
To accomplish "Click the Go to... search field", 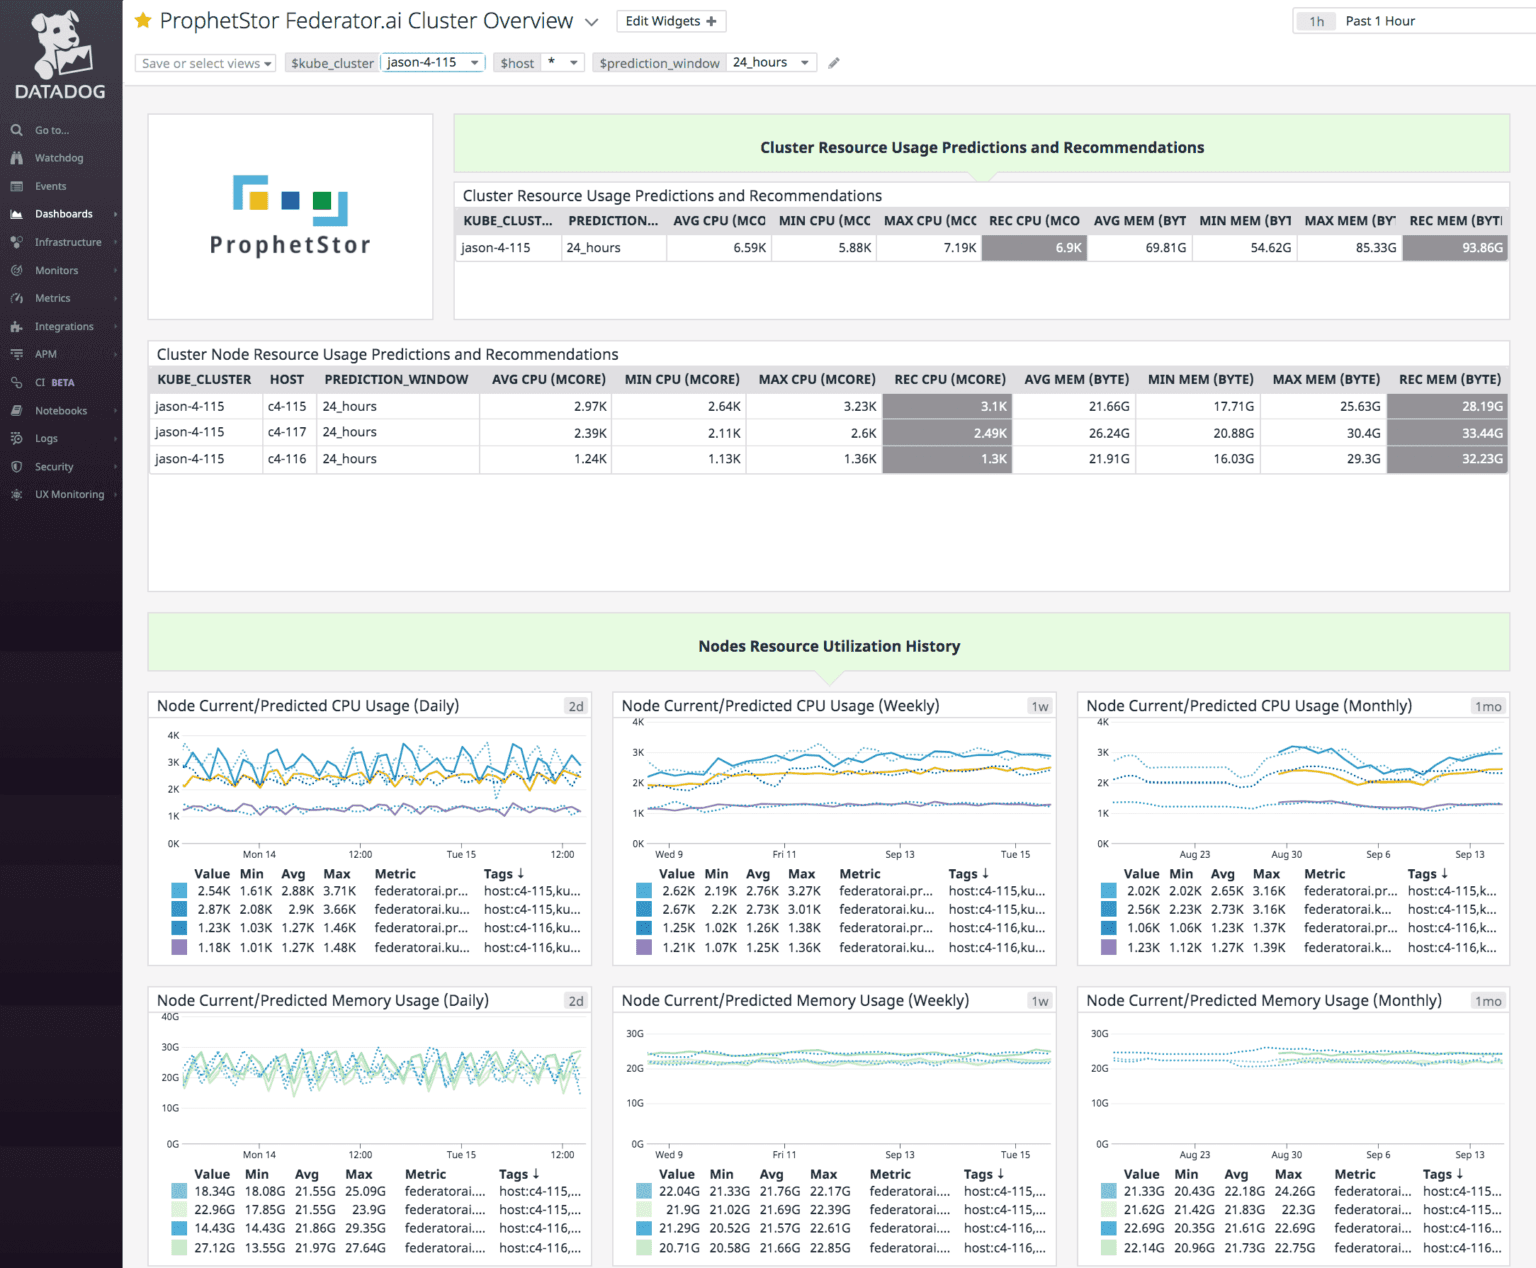I will [x=52, y=130].
